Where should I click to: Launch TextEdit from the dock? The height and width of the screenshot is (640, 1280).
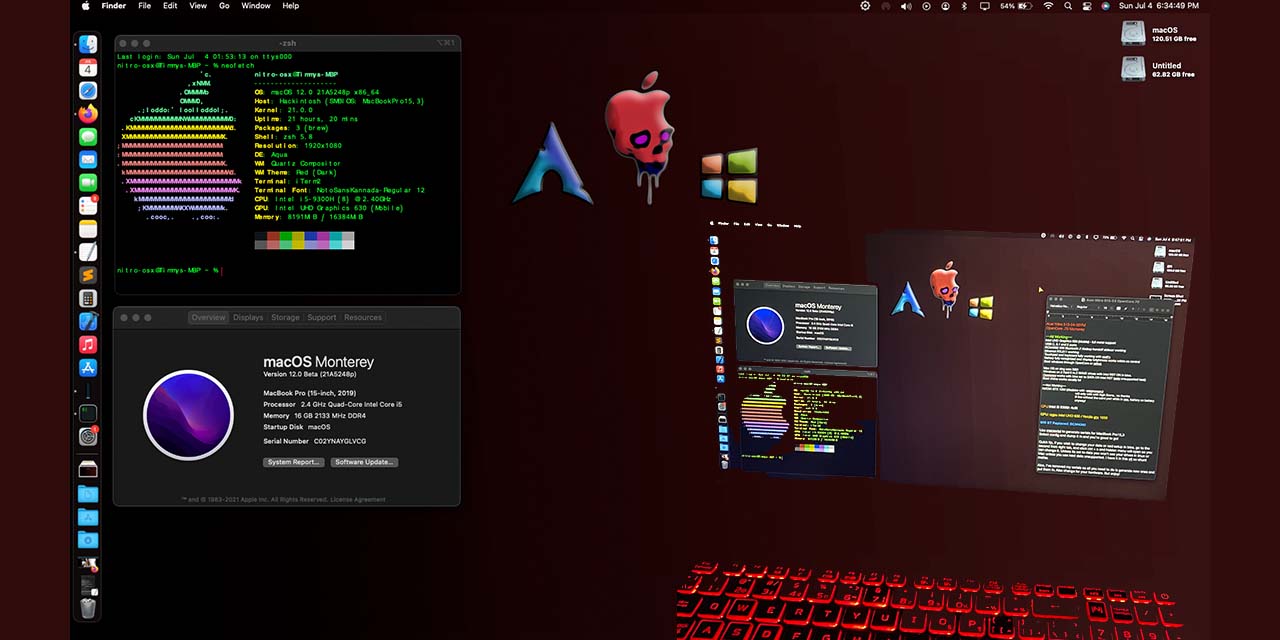click(x=88, y=252)
